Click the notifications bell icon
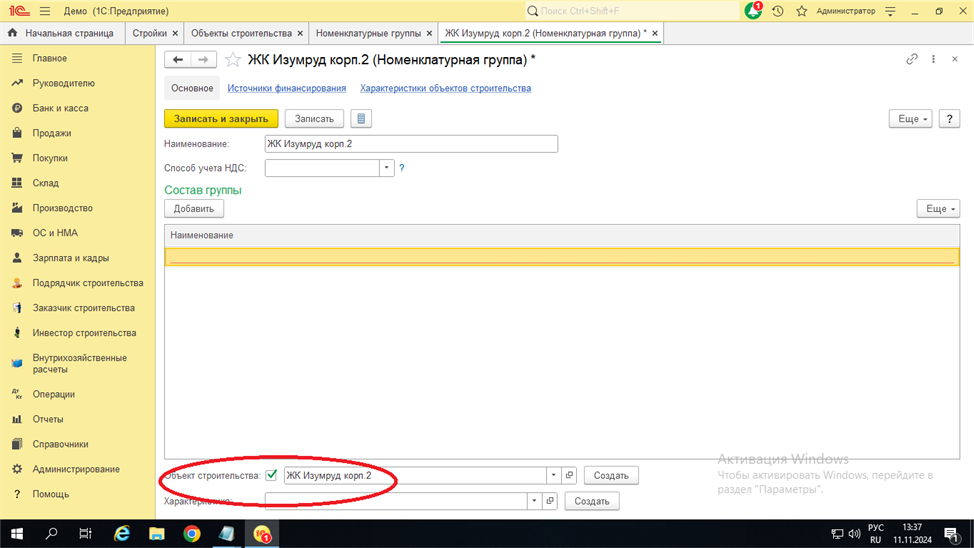This screenshot has height=548, width=974. click(753, 11)
